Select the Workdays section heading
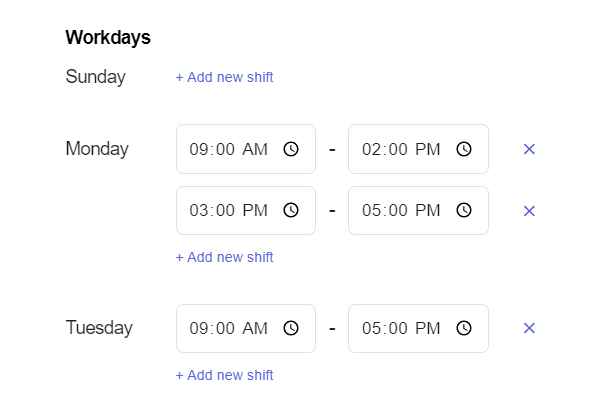Viewport: 606px width, 398px height. coord(108,38)
